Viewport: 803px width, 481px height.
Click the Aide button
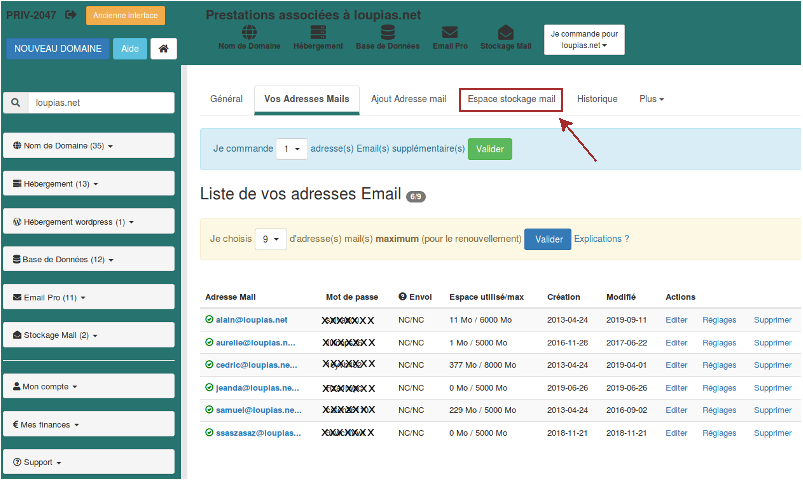(x=130, y=49)
